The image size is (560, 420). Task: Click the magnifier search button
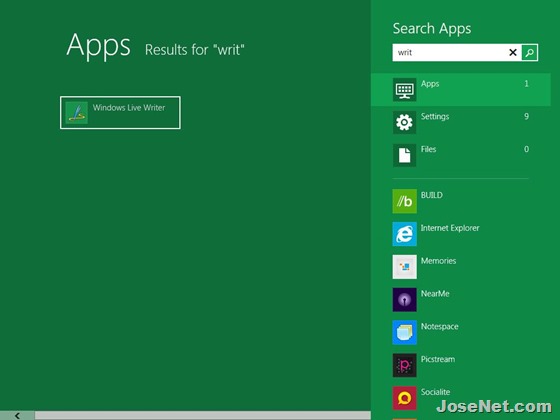click(530, 52)
